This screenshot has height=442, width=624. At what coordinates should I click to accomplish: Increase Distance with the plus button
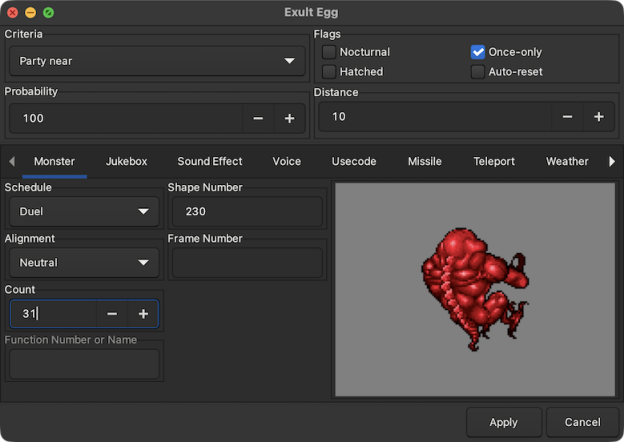[599, 117]
